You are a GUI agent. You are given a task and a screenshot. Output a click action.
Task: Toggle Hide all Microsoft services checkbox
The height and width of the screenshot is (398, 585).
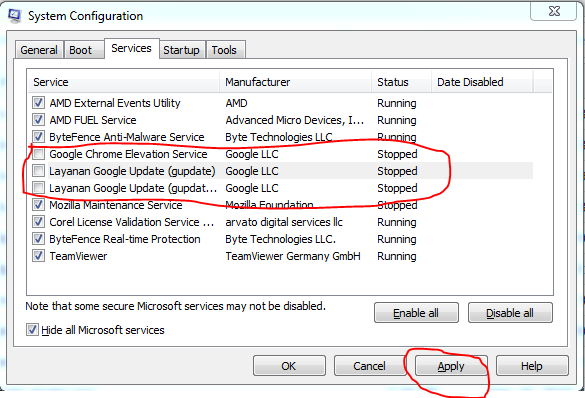click(x=32, y=330)
